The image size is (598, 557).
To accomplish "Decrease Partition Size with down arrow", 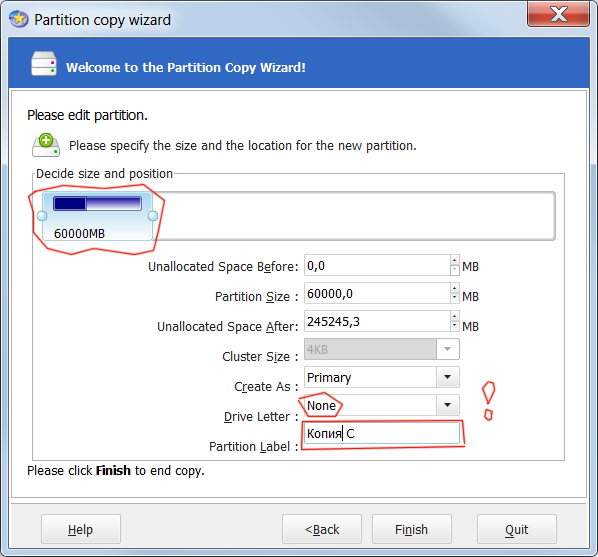I will 454,298.
